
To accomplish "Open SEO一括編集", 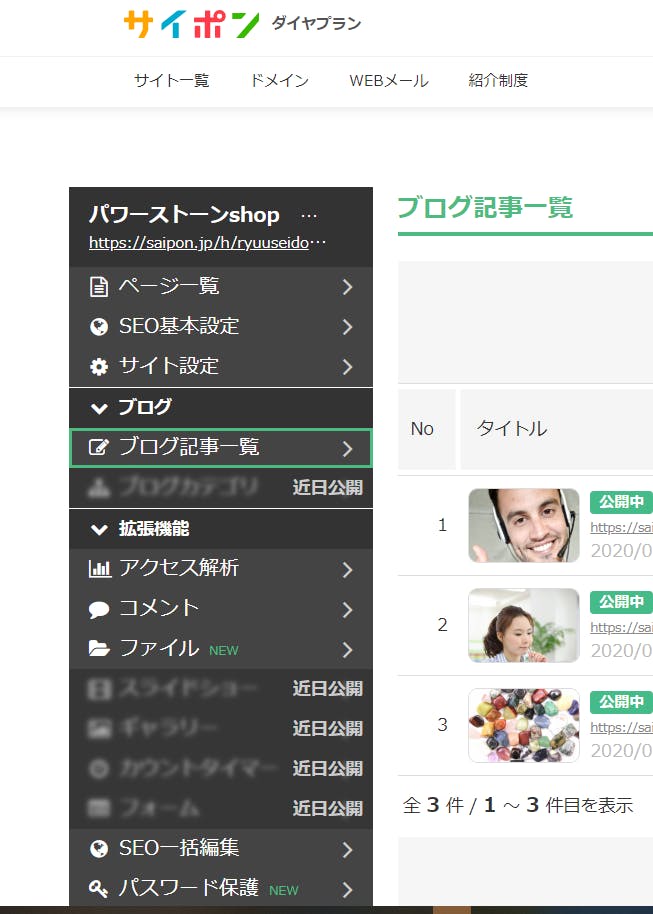I will point(220,849).
